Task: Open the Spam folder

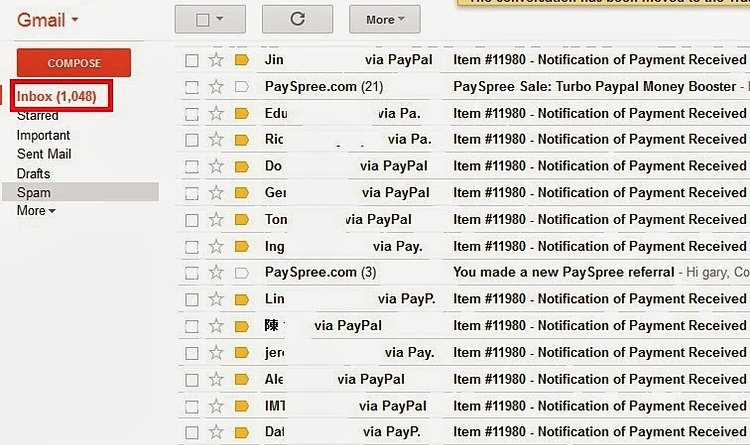Action: tap(80, 192)
